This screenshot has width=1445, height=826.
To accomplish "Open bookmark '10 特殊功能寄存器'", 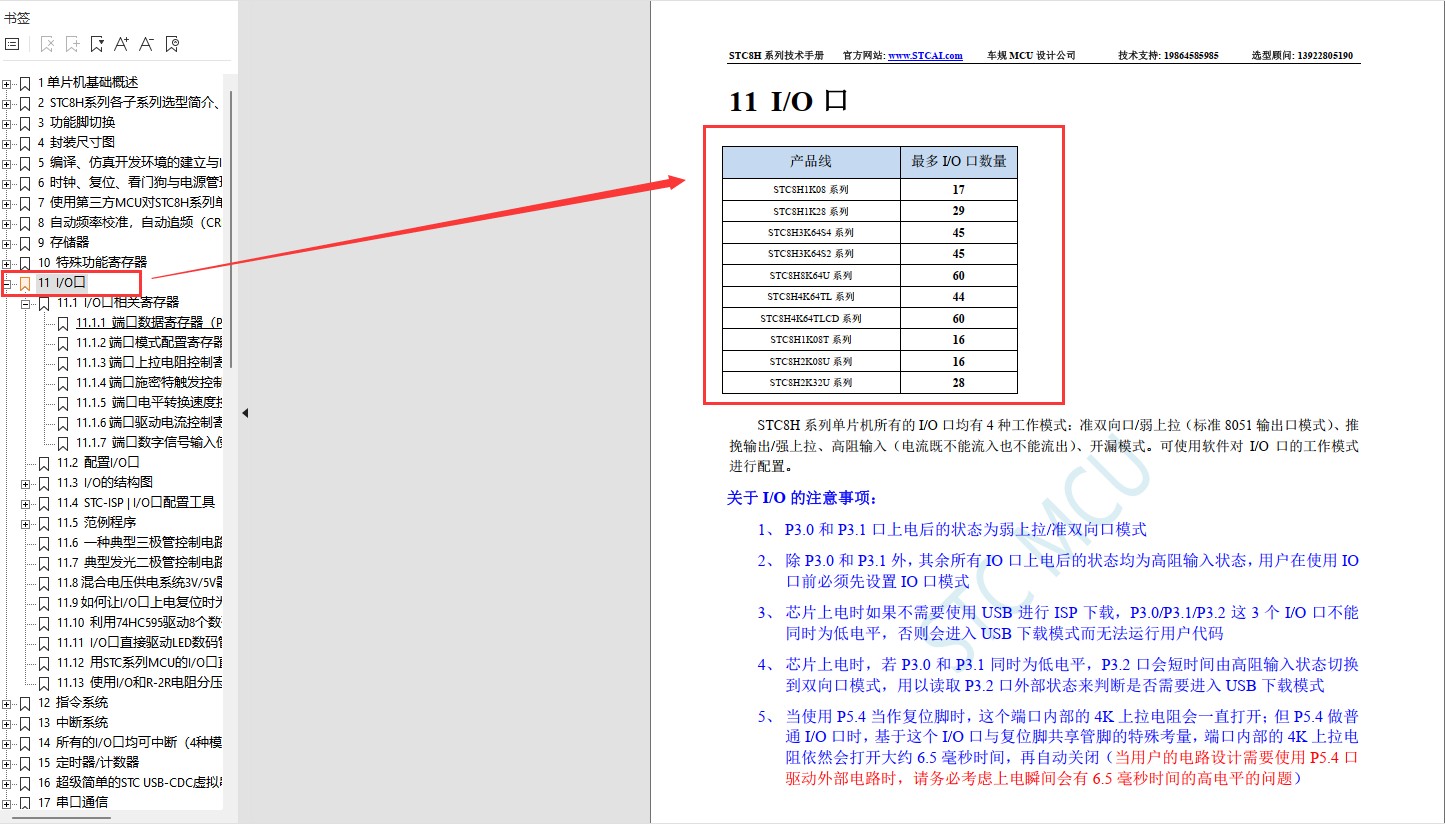I will [92, 263].
